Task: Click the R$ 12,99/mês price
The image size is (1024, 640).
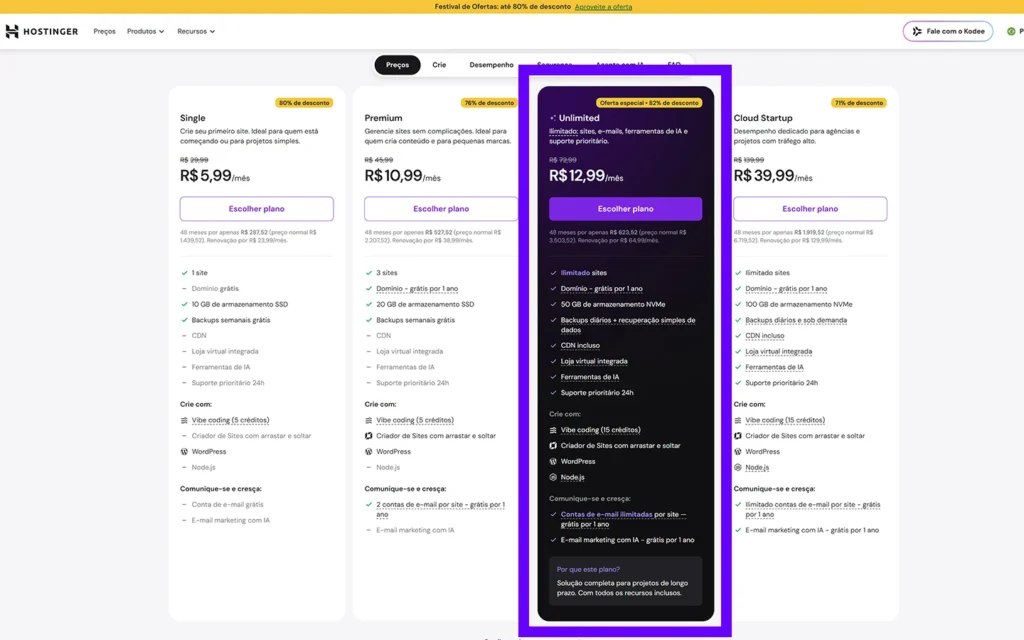Action: tap(586, 176)
